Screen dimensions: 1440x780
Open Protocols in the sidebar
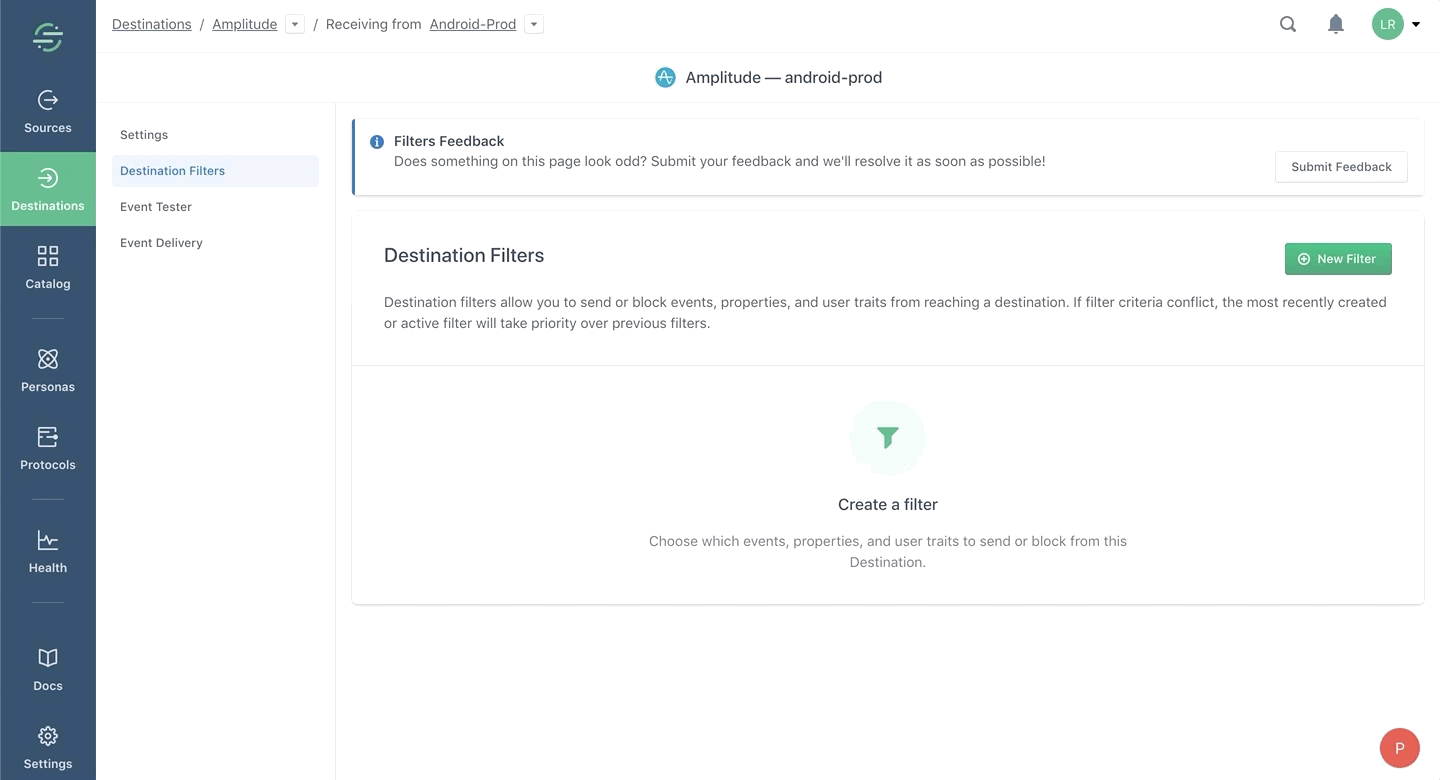(x=48, y=449)
